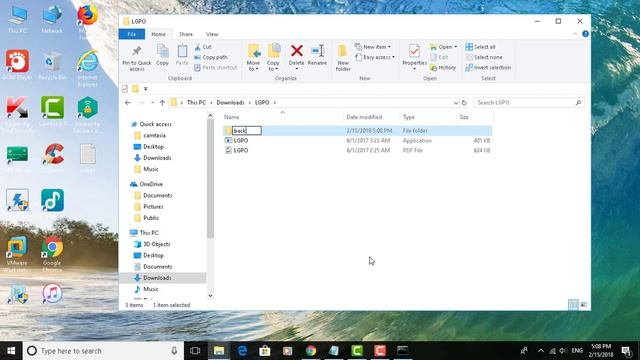The image size is (640, 360).
Task: Sort by the Type column header
Action: [x=428, y=117]
